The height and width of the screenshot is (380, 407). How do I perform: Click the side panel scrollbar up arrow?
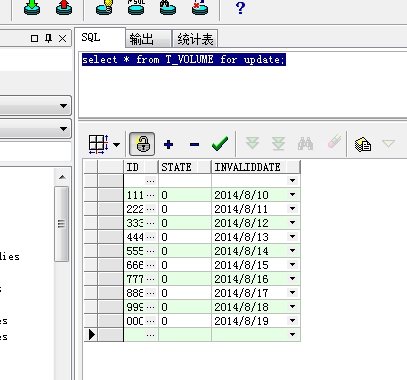[62, 177]
